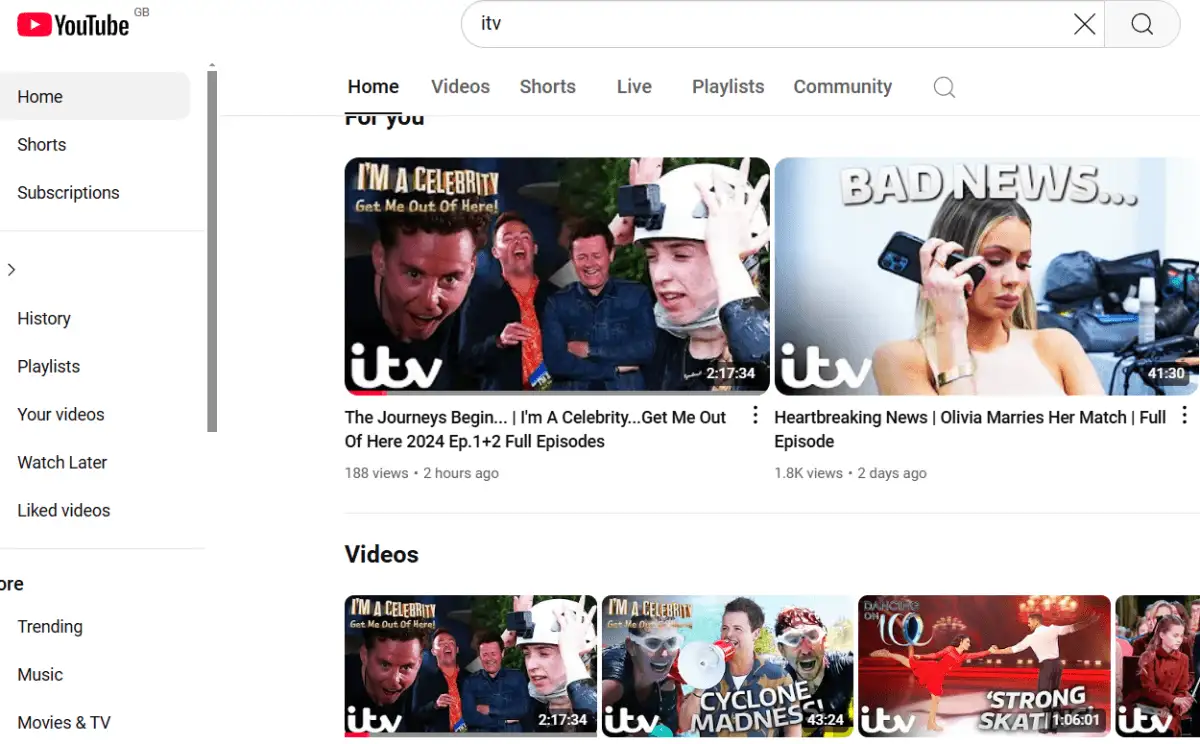Viewport: 1200px width, 744px height.
Task: Open the Community tab
Action: [842, 87]
